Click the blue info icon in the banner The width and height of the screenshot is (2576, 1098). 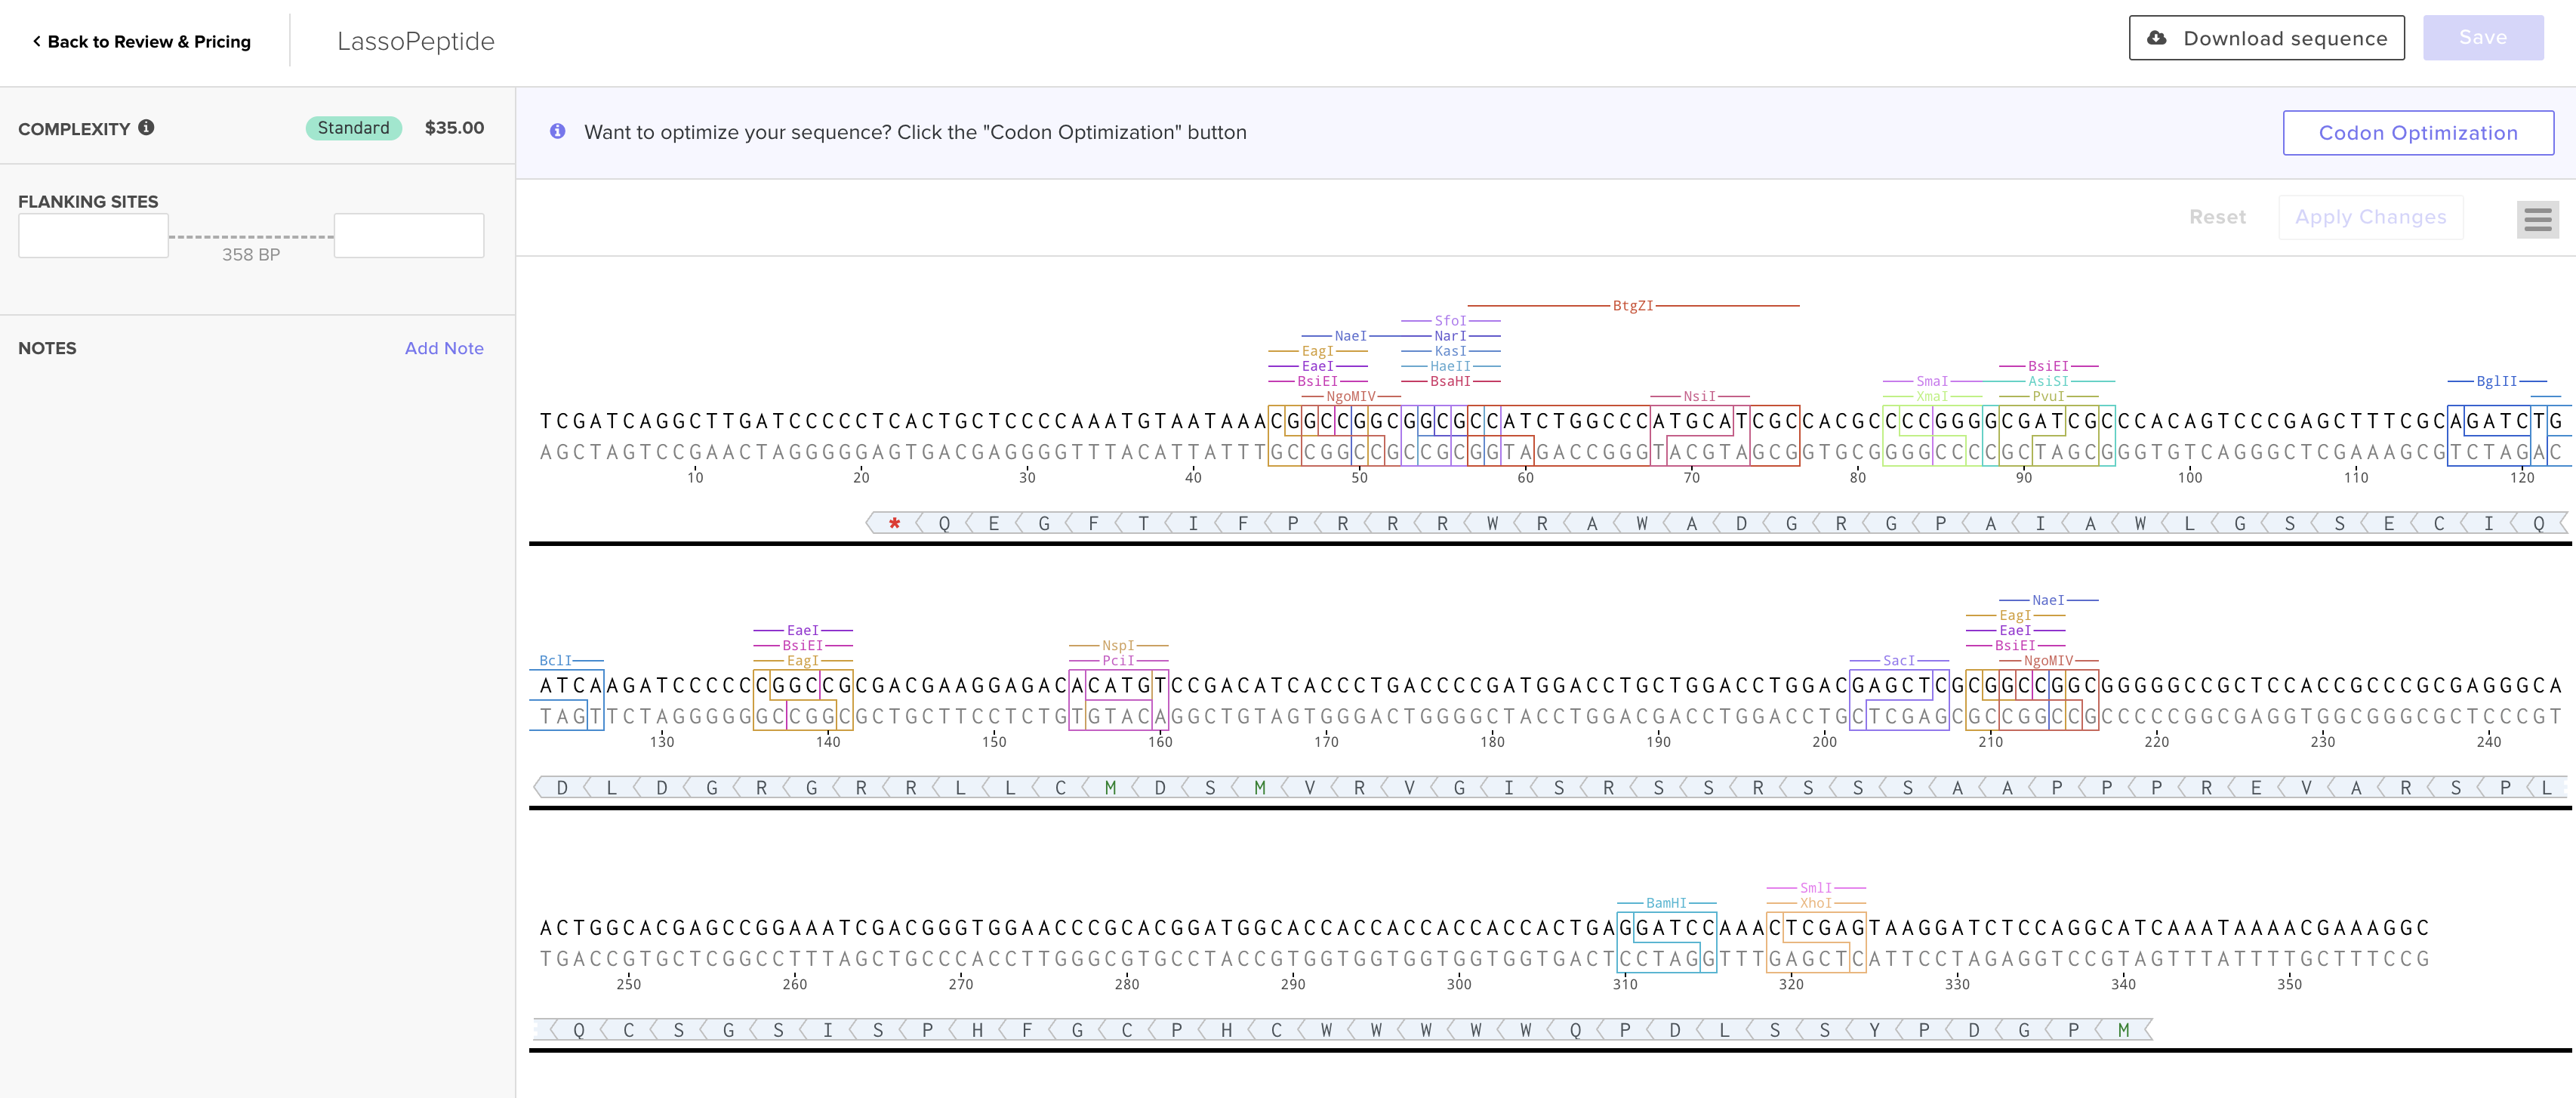[x=558, y=132]
